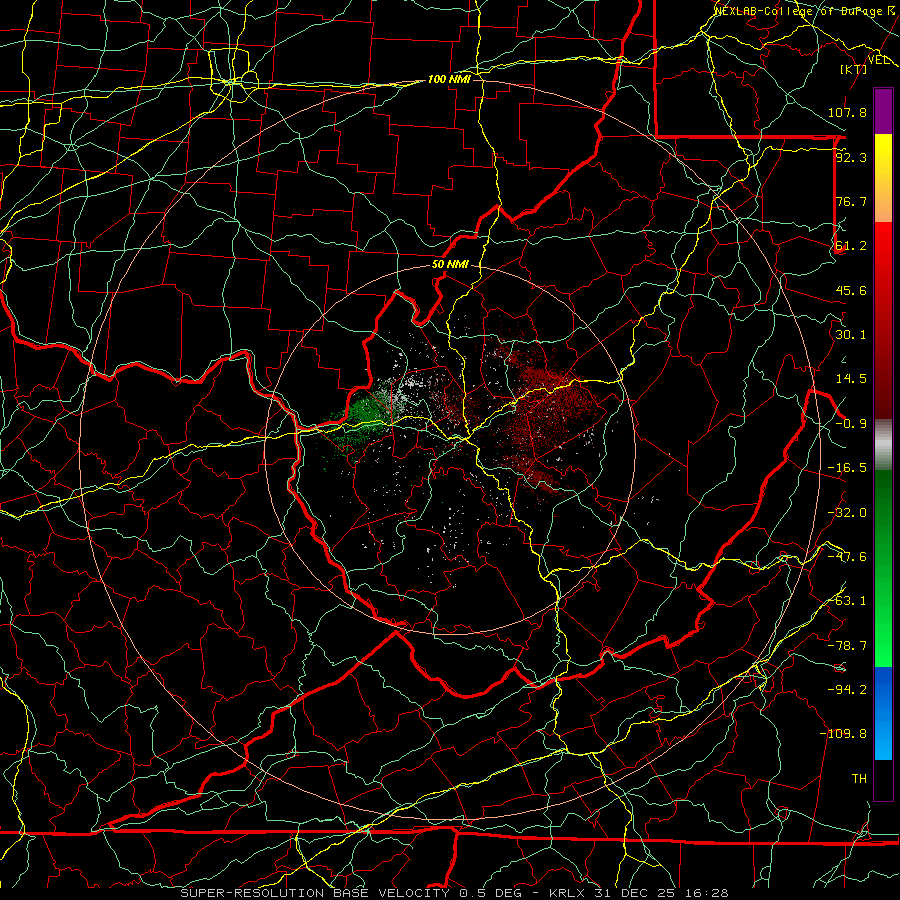Click the -94.2 velocity scale value
900x900 pixels.
[x=847, y=690]
